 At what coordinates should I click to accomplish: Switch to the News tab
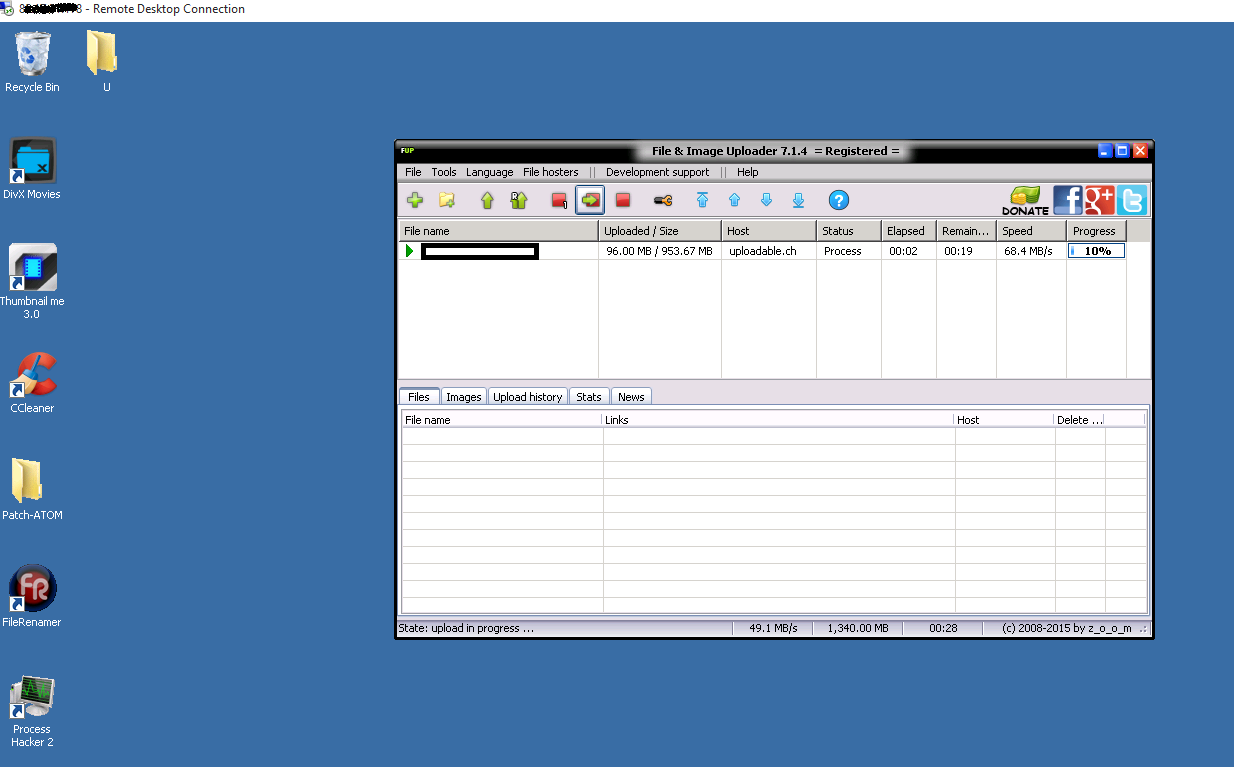coord(631,397)
